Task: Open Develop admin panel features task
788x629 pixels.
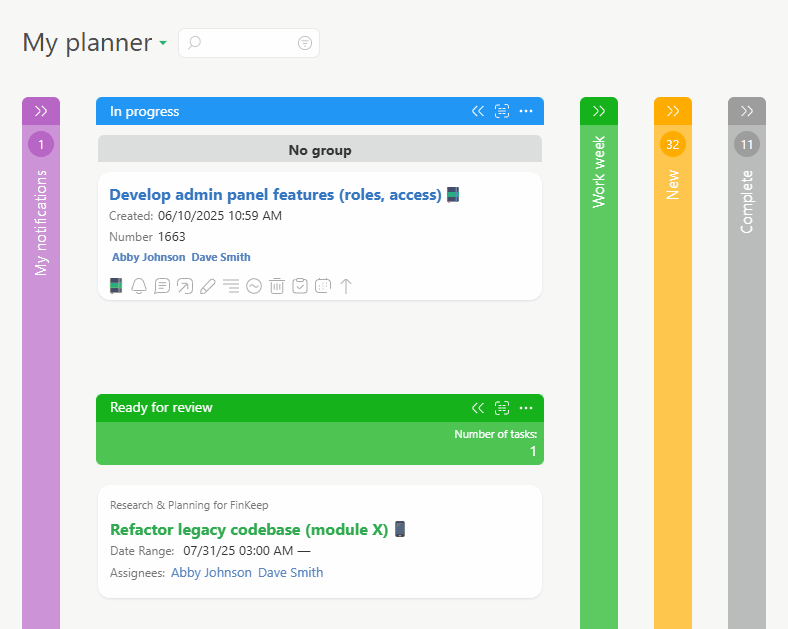Action: point(275,195)
